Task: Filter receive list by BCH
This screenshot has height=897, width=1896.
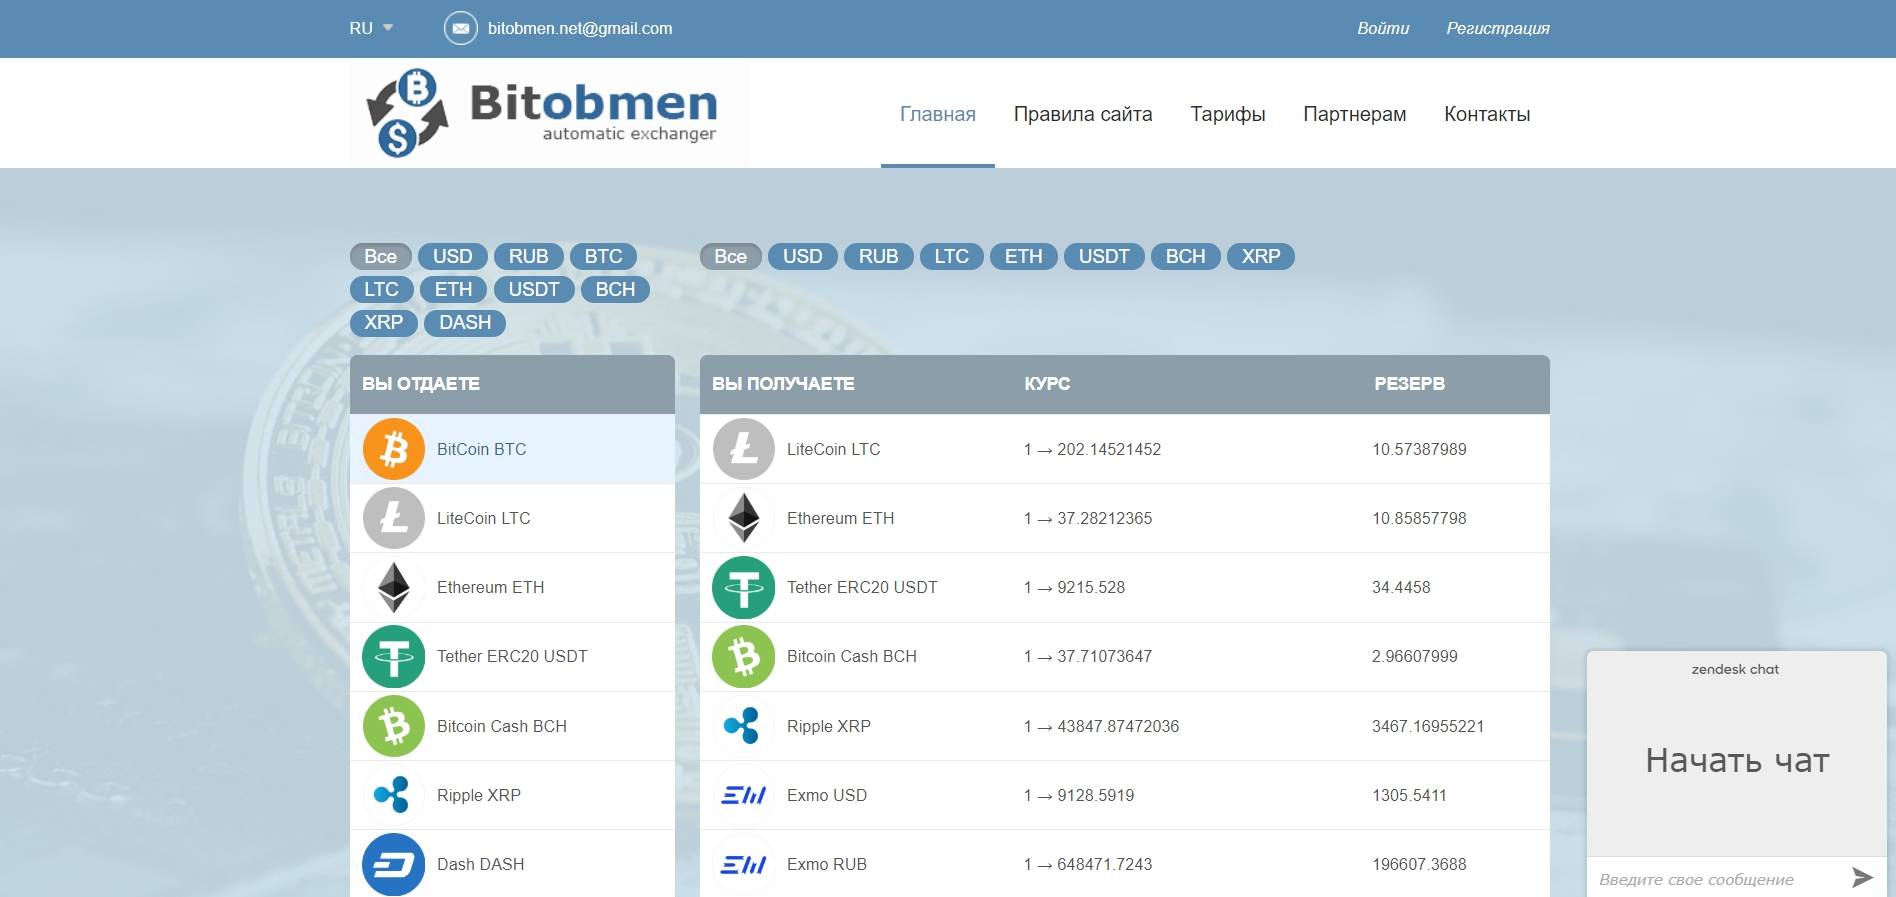Action: point(1186,256)
